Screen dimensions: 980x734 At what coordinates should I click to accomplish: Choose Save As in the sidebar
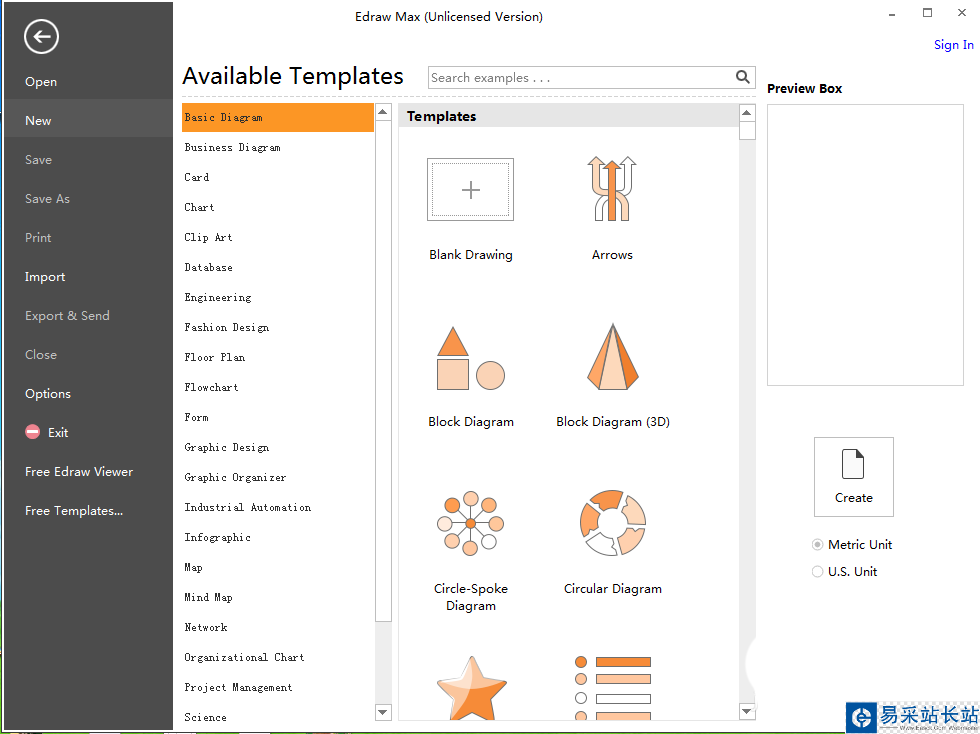tap(47, 199)
